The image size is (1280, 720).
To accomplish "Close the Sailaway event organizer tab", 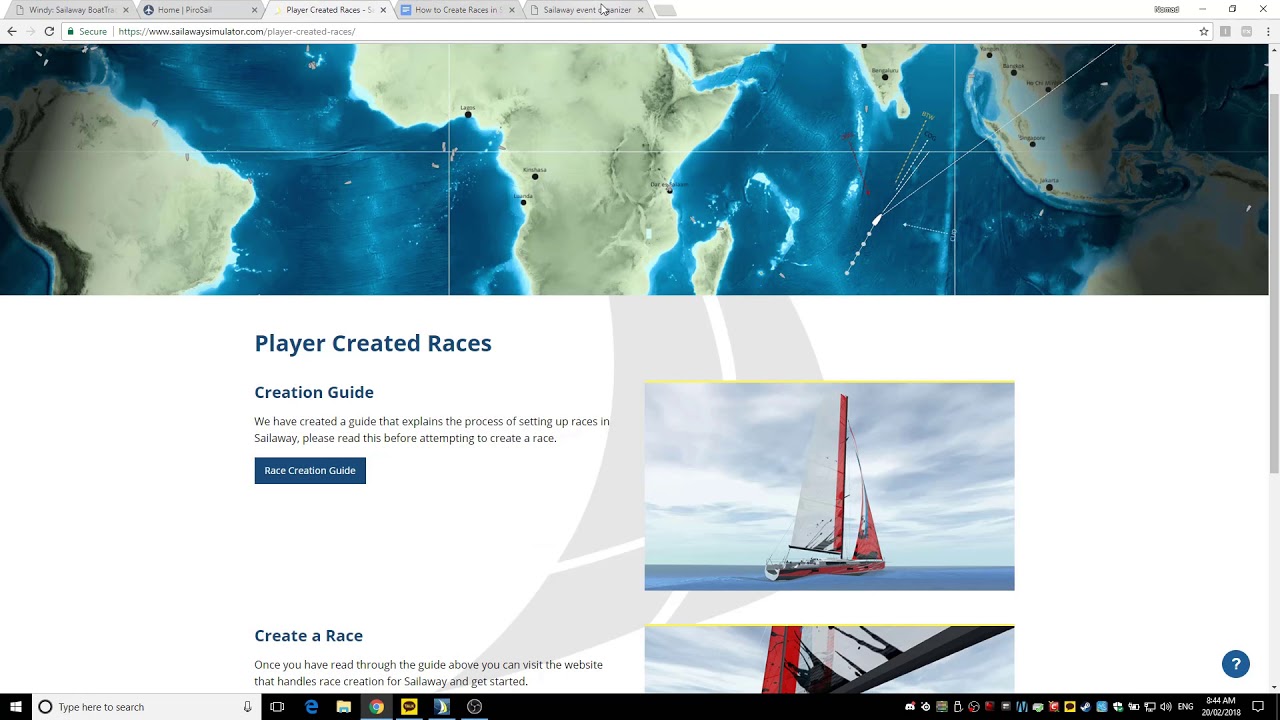I will click(x=640, y=10).
